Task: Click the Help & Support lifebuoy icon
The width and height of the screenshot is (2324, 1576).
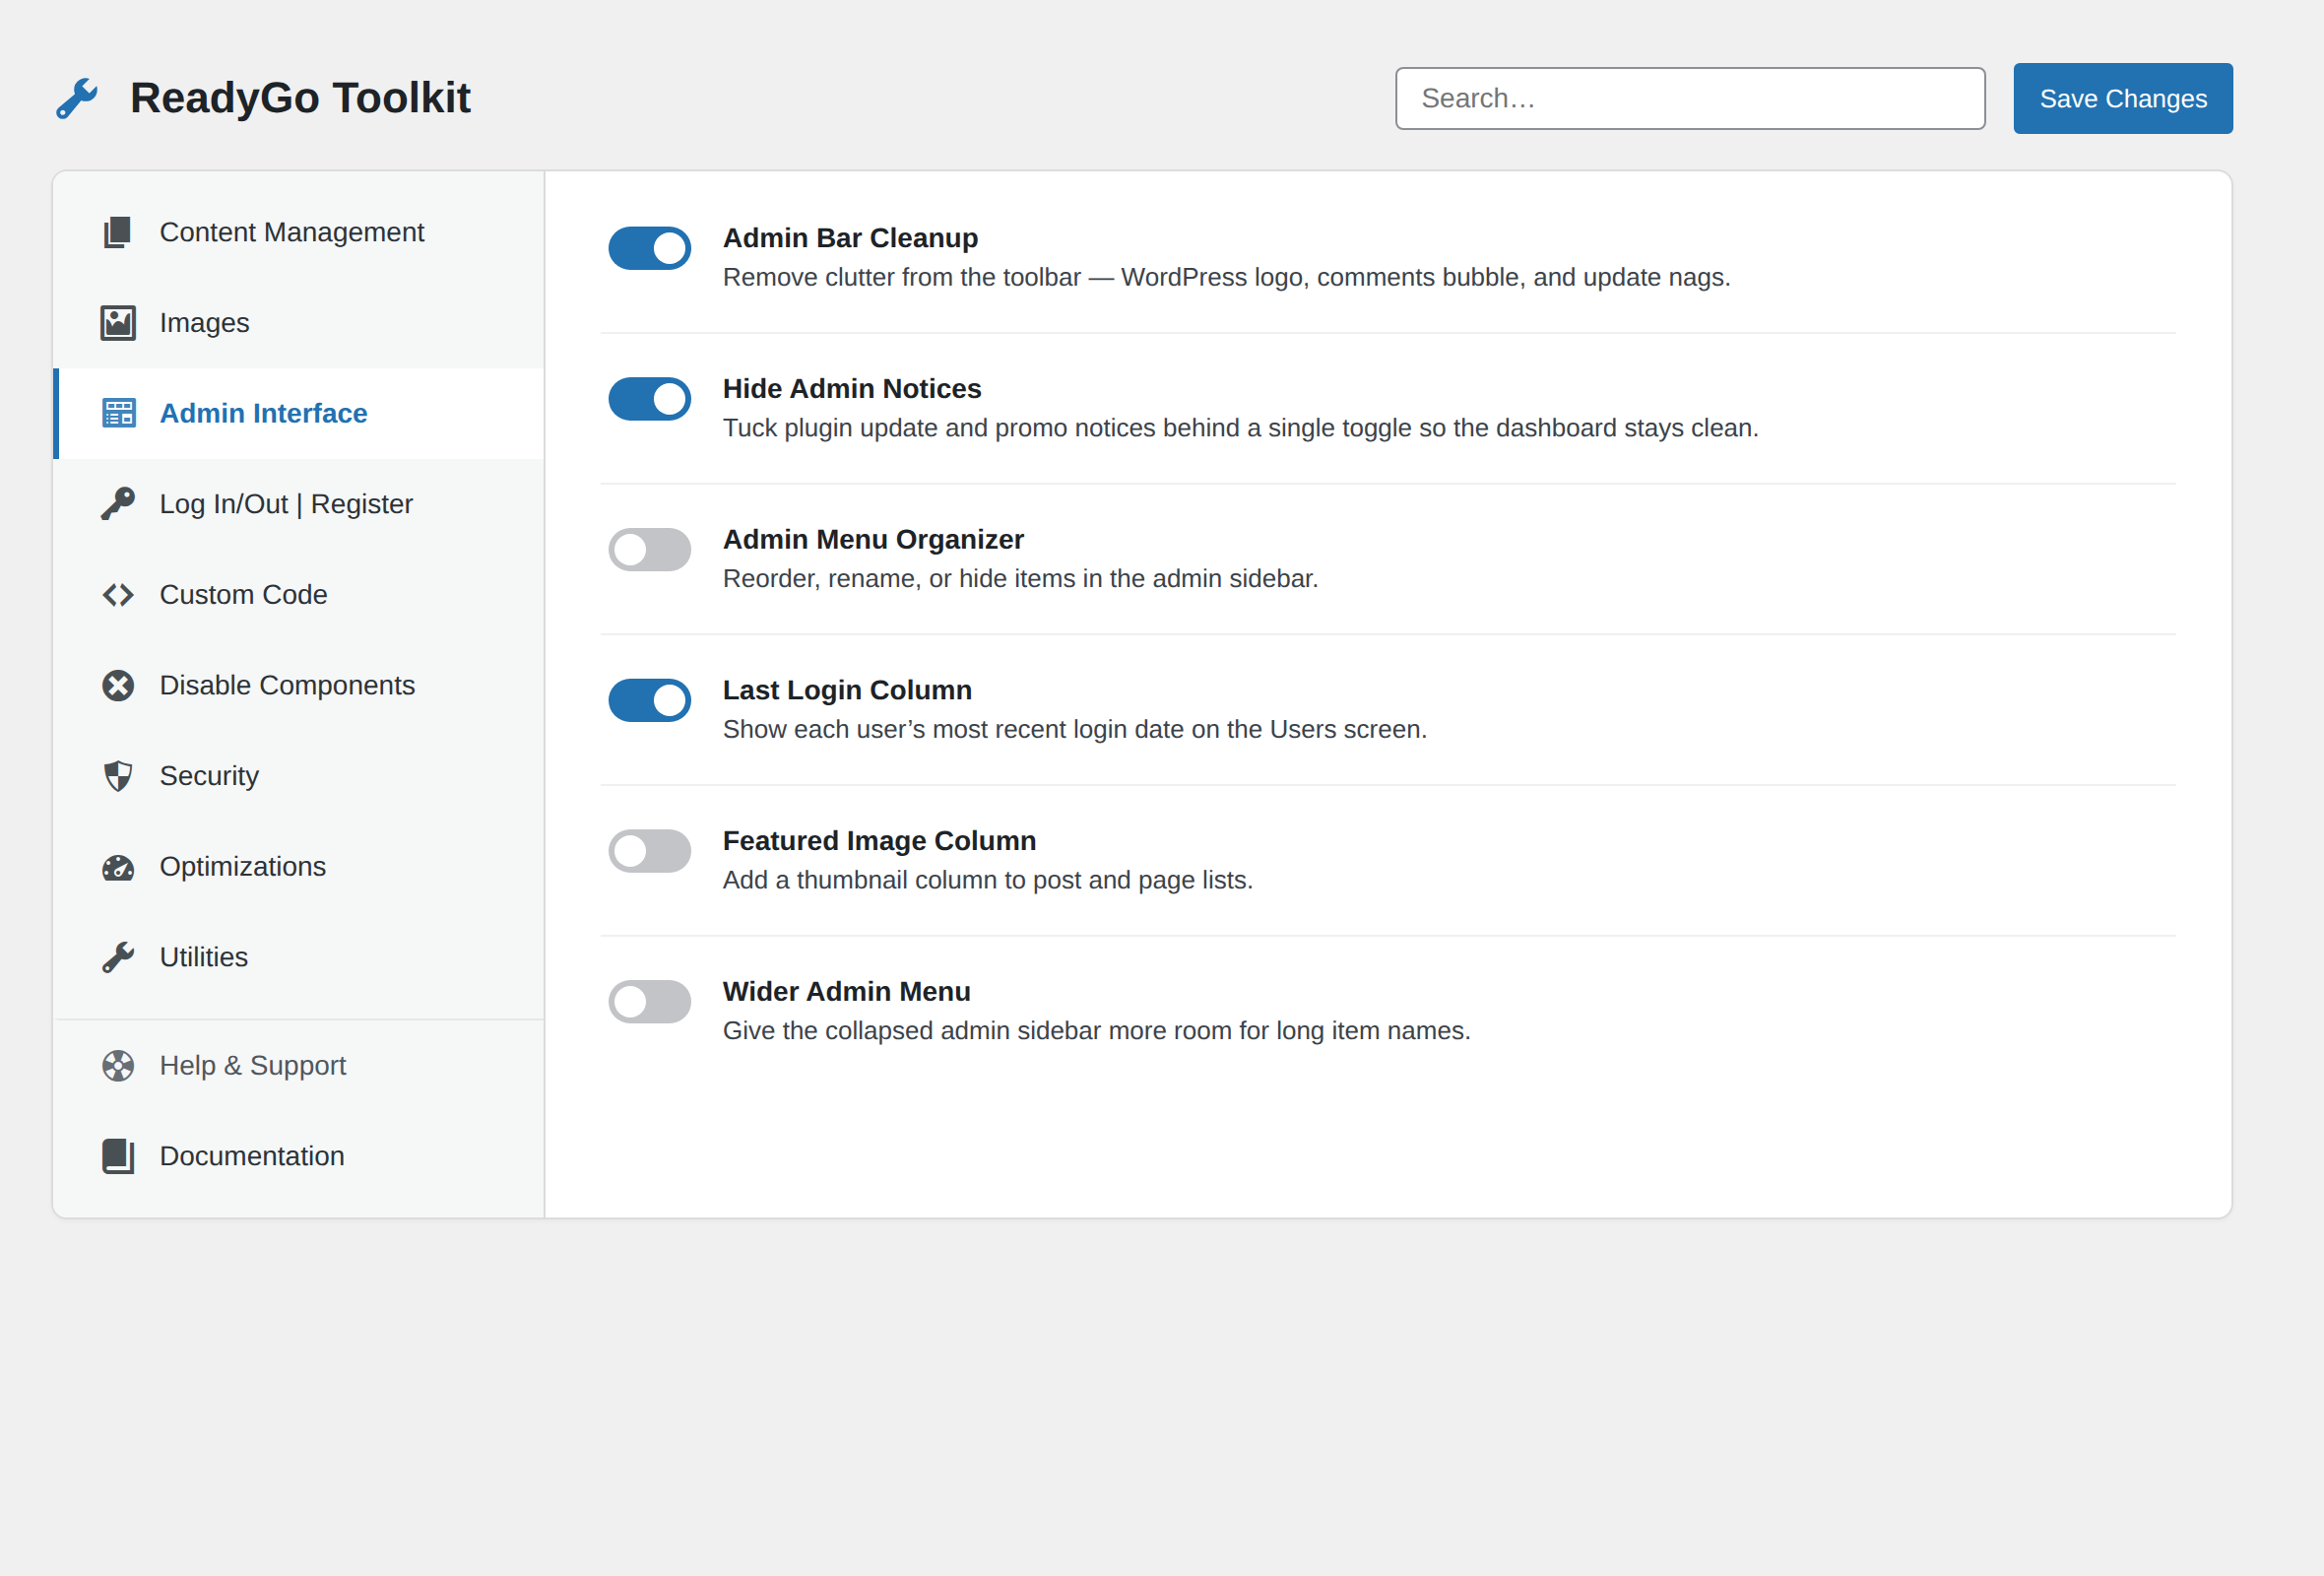Action: coord(118,1066)
